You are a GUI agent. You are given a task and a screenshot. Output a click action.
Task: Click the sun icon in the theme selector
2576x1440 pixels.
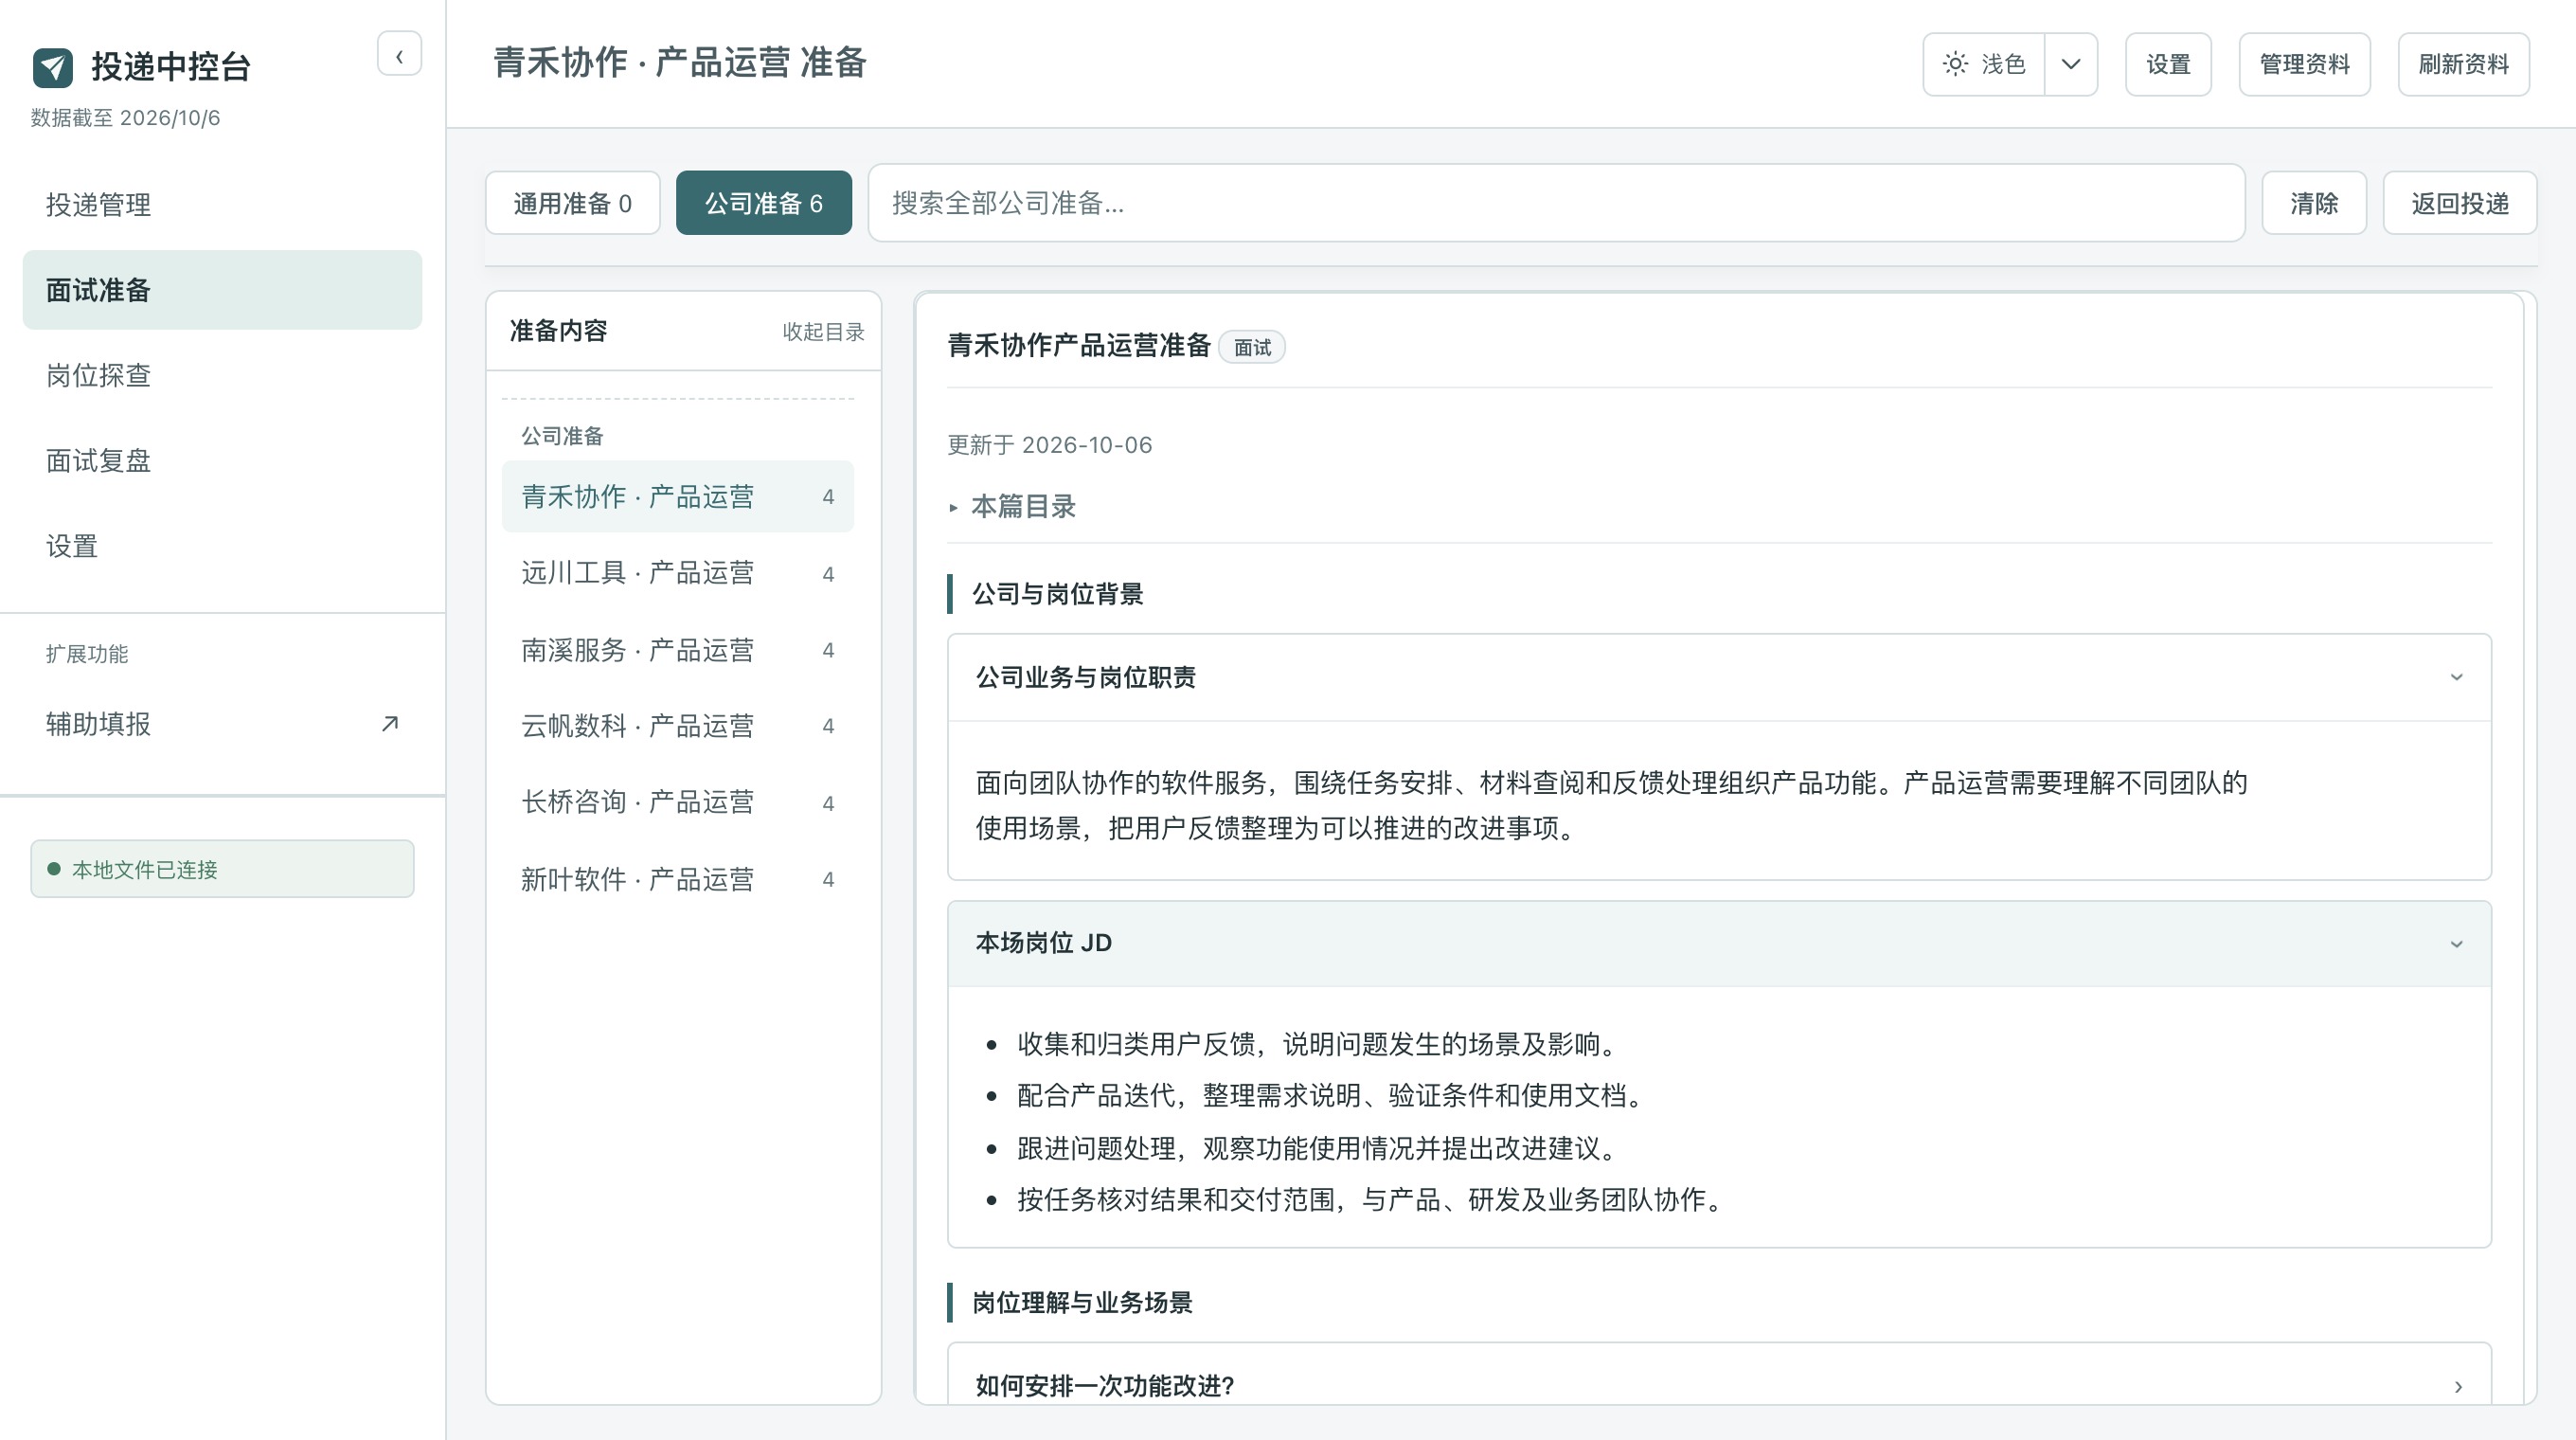point(1955,64)
